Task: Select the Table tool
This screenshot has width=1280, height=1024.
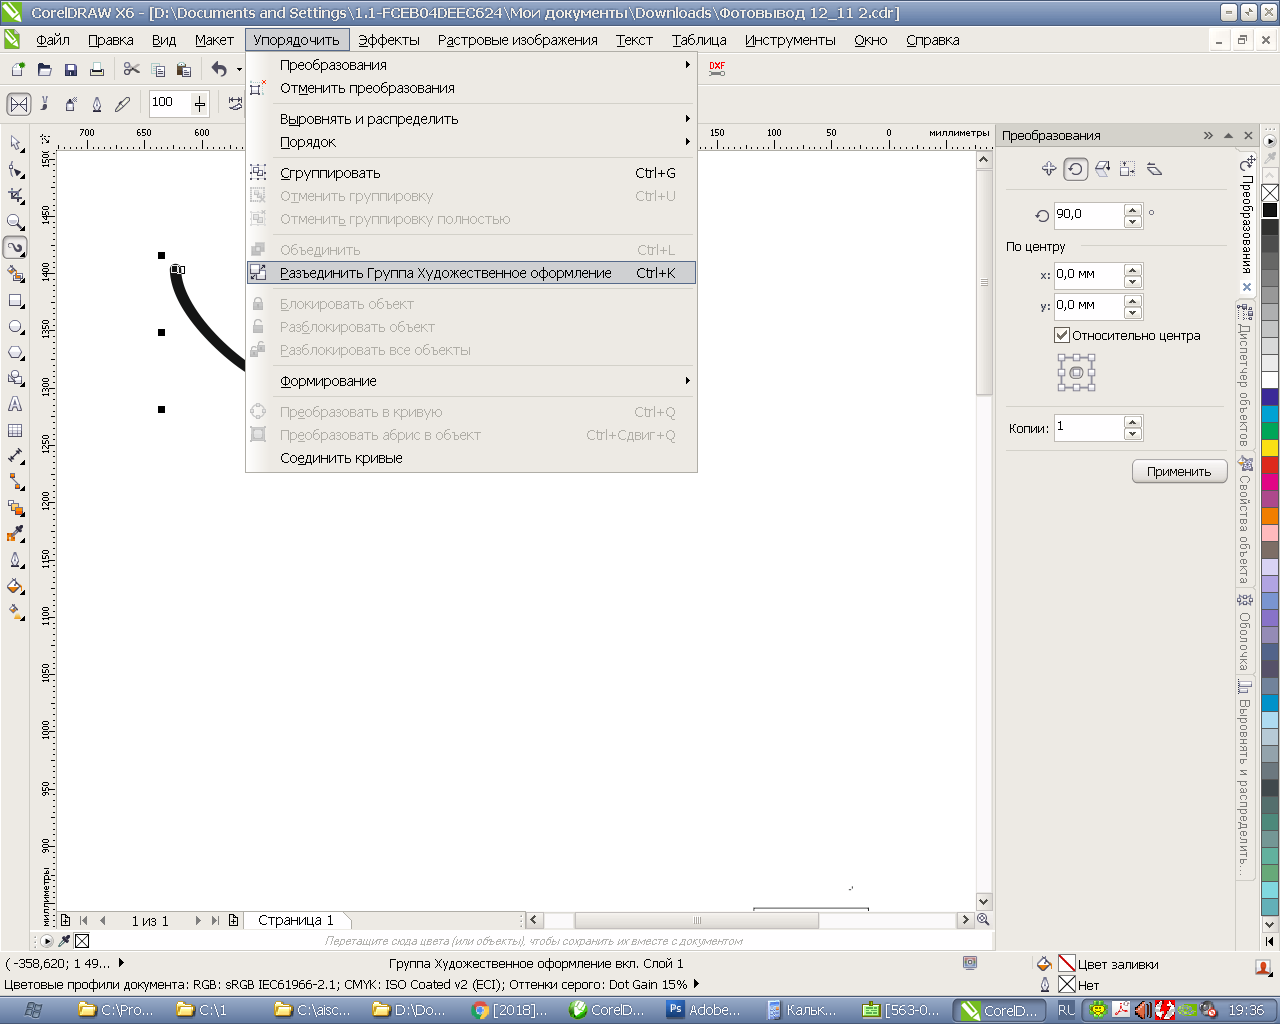Action: point(15,430)
